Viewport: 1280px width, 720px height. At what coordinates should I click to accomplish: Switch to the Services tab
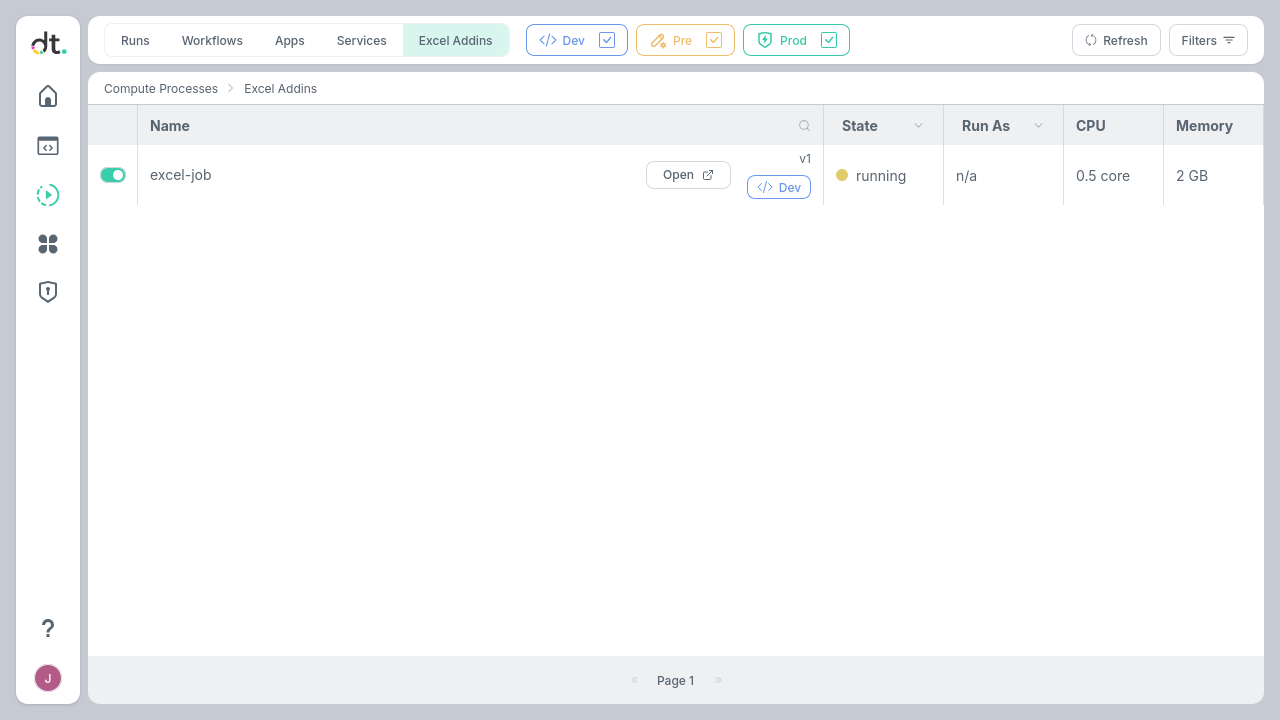[361, 41]
